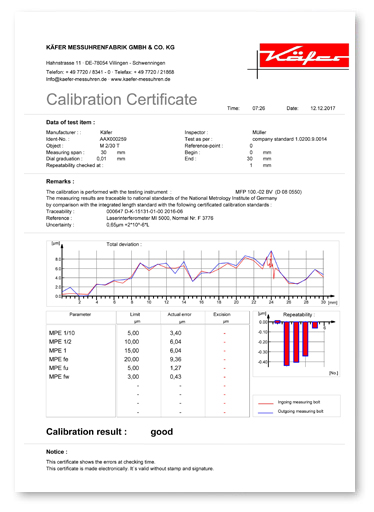Select inspector name 'Müller'

pyautogui.click(x=259, y=132)
